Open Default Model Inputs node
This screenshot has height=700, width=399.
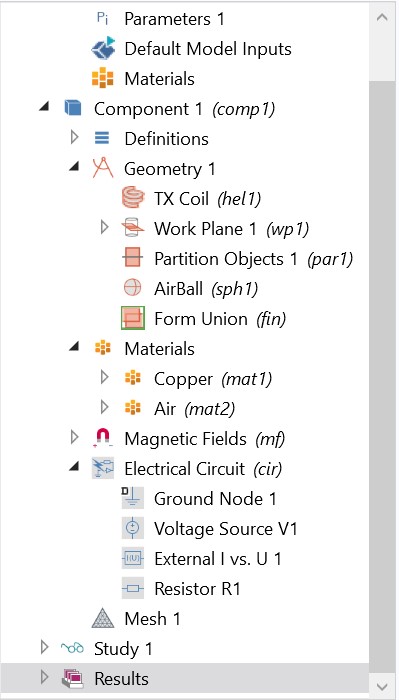point(191,49)
